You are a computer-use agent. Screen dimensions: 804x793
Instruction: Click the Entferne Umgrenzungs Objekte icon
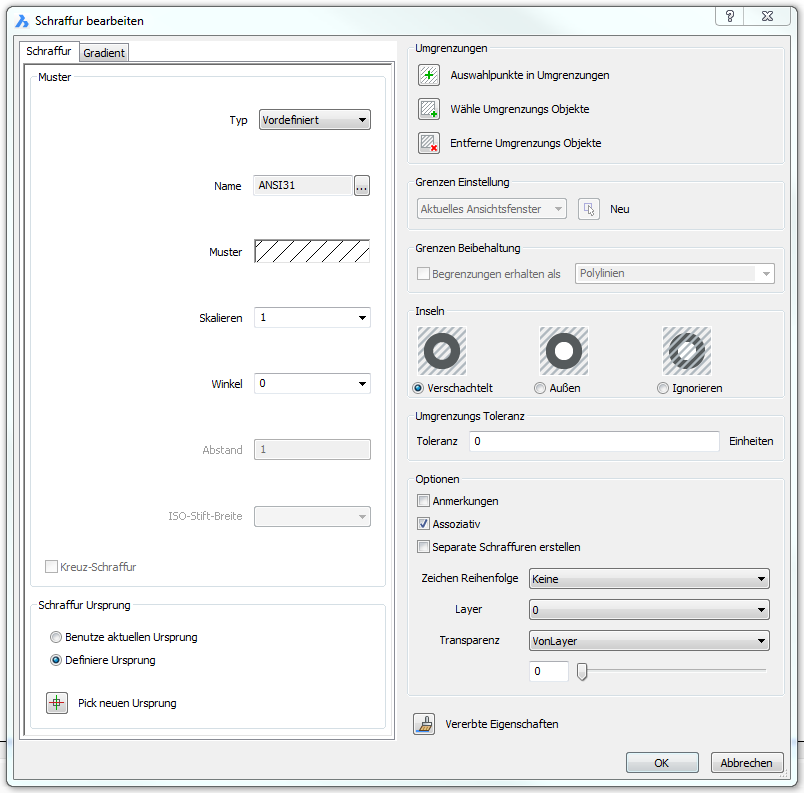429,143
